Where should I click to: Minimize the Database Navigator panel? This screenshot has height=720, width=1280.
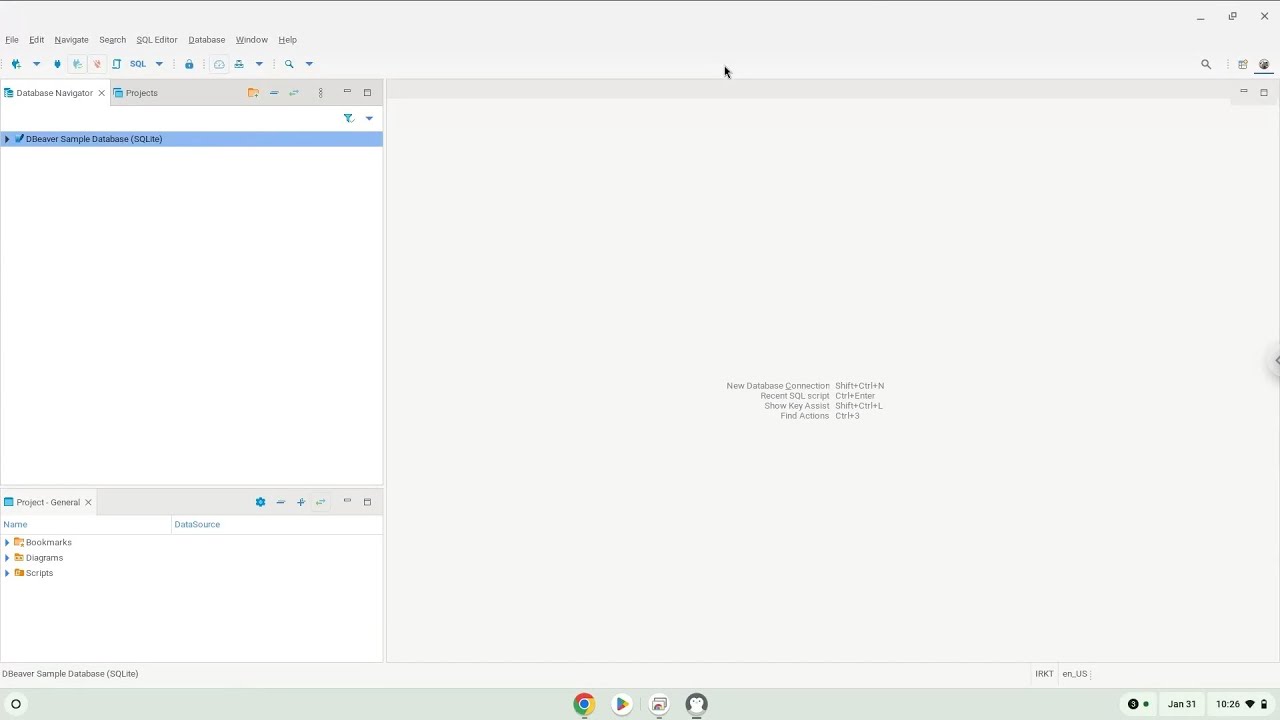(x=347, y=92)
